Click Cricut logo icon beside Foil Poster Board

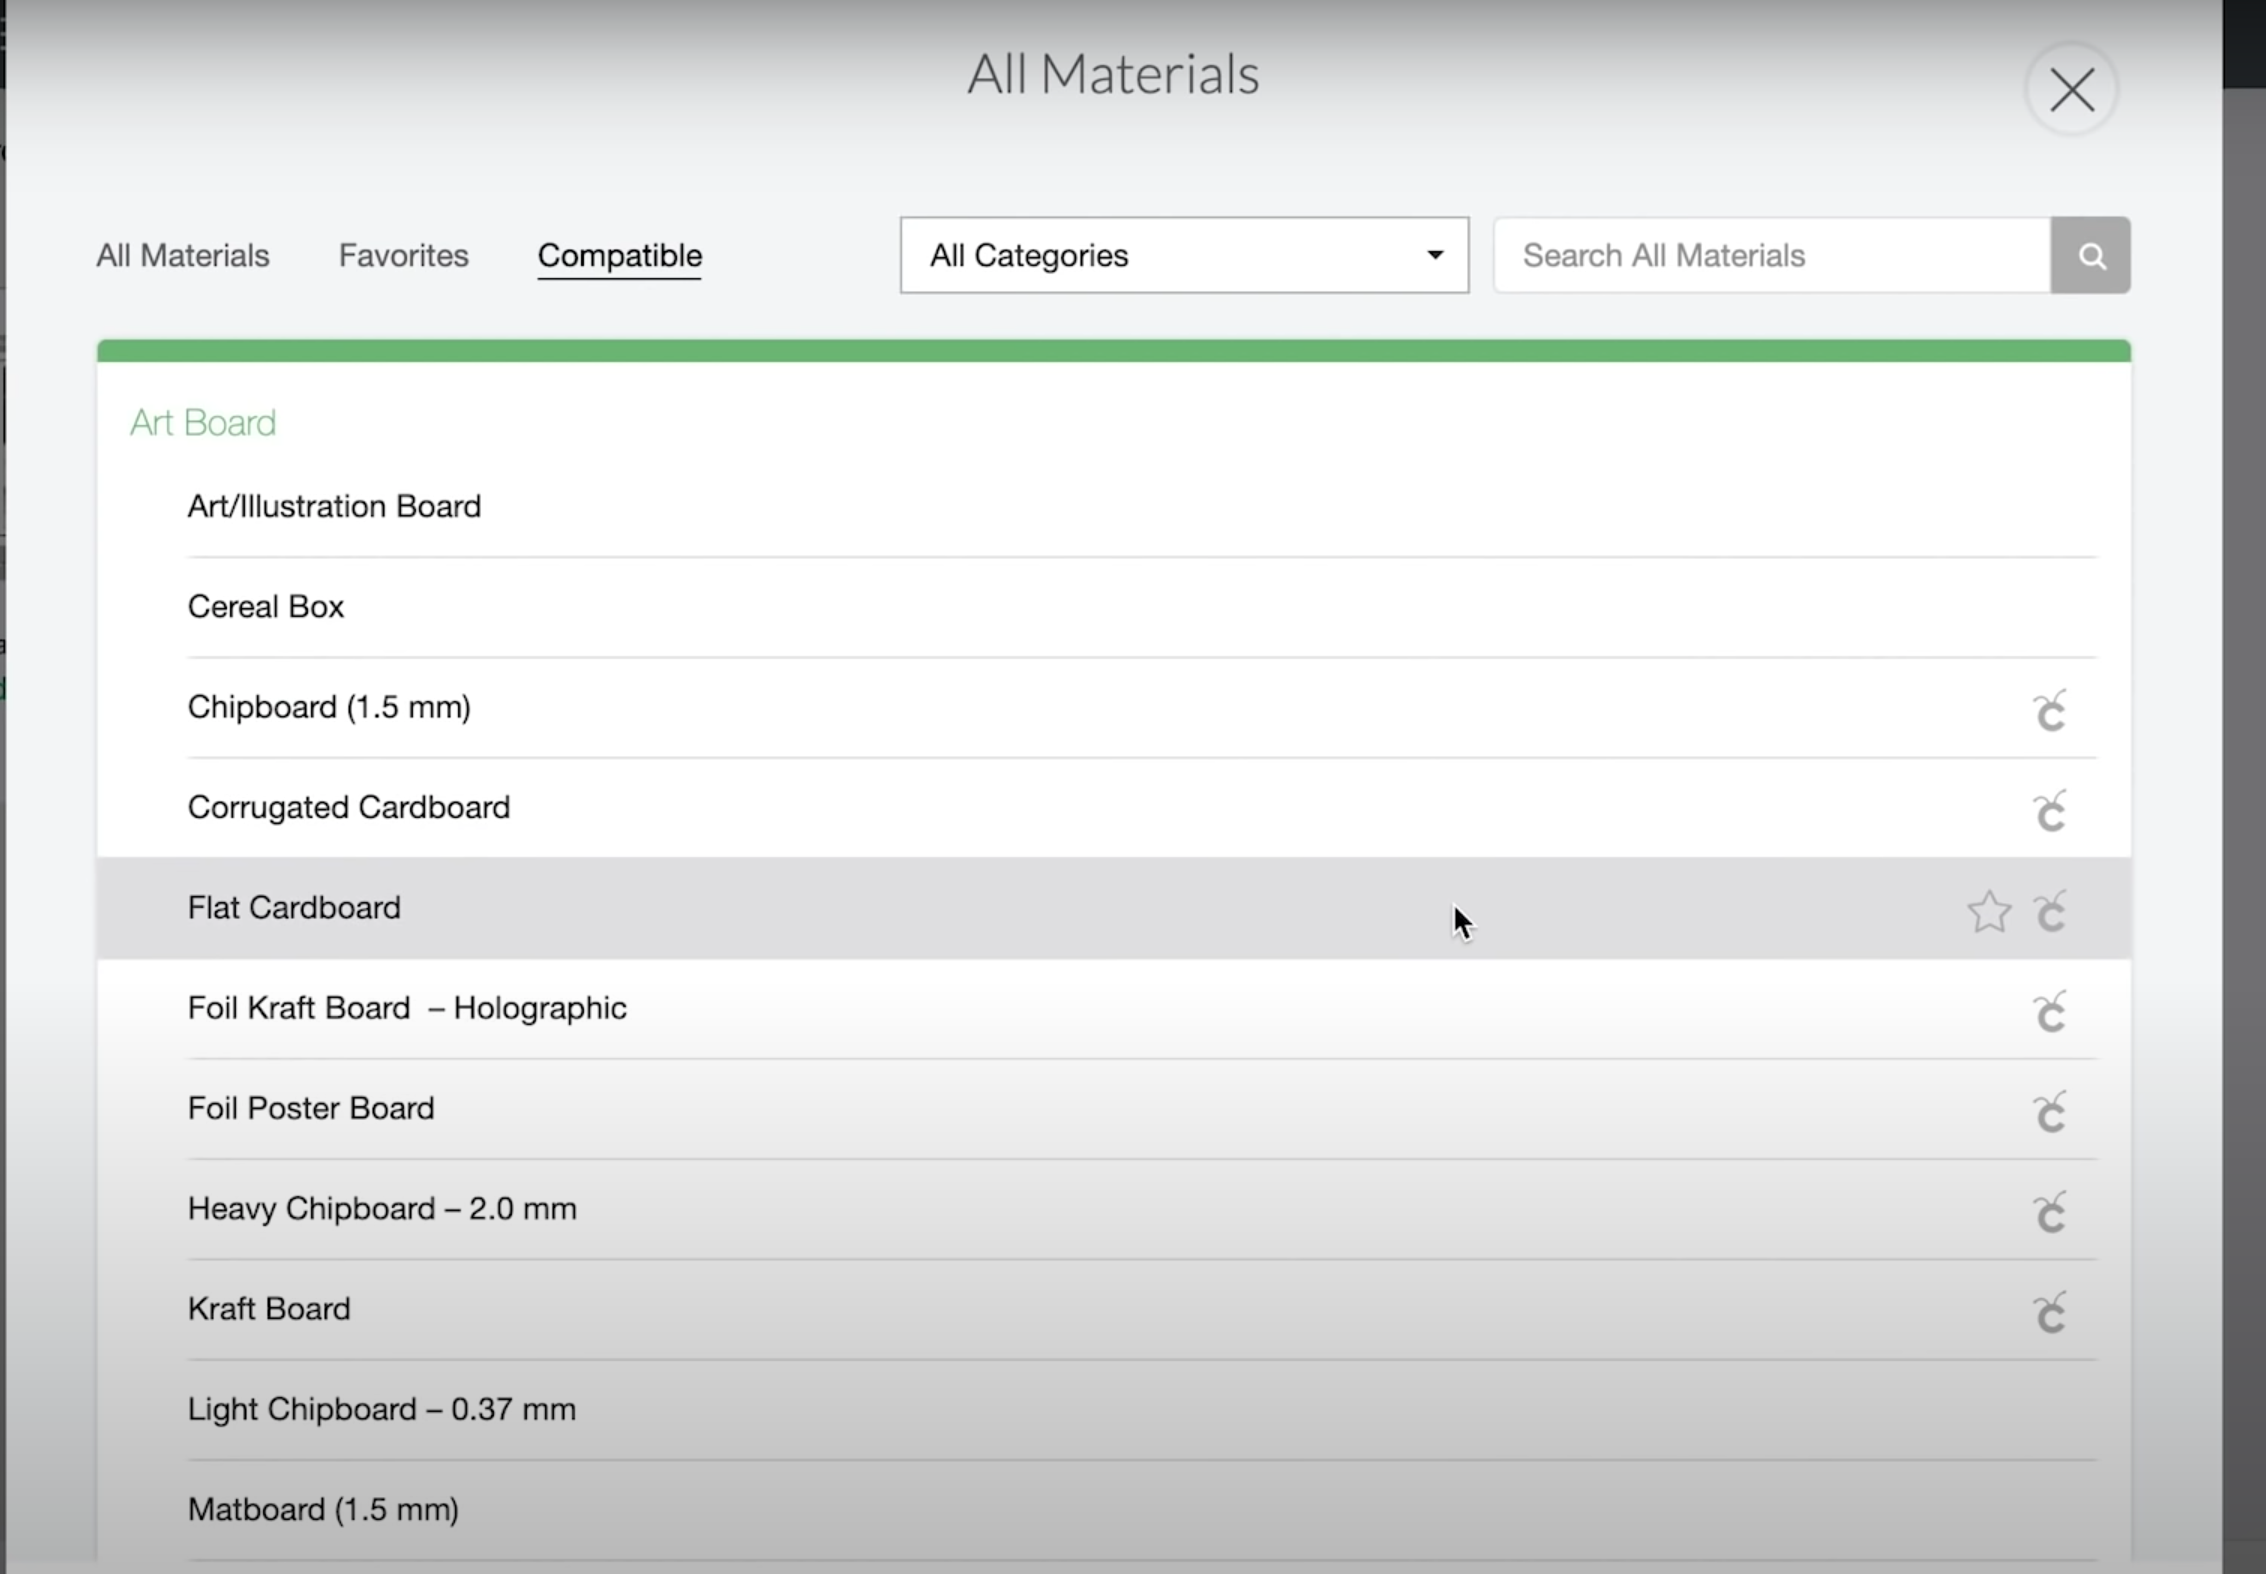2049,1112
